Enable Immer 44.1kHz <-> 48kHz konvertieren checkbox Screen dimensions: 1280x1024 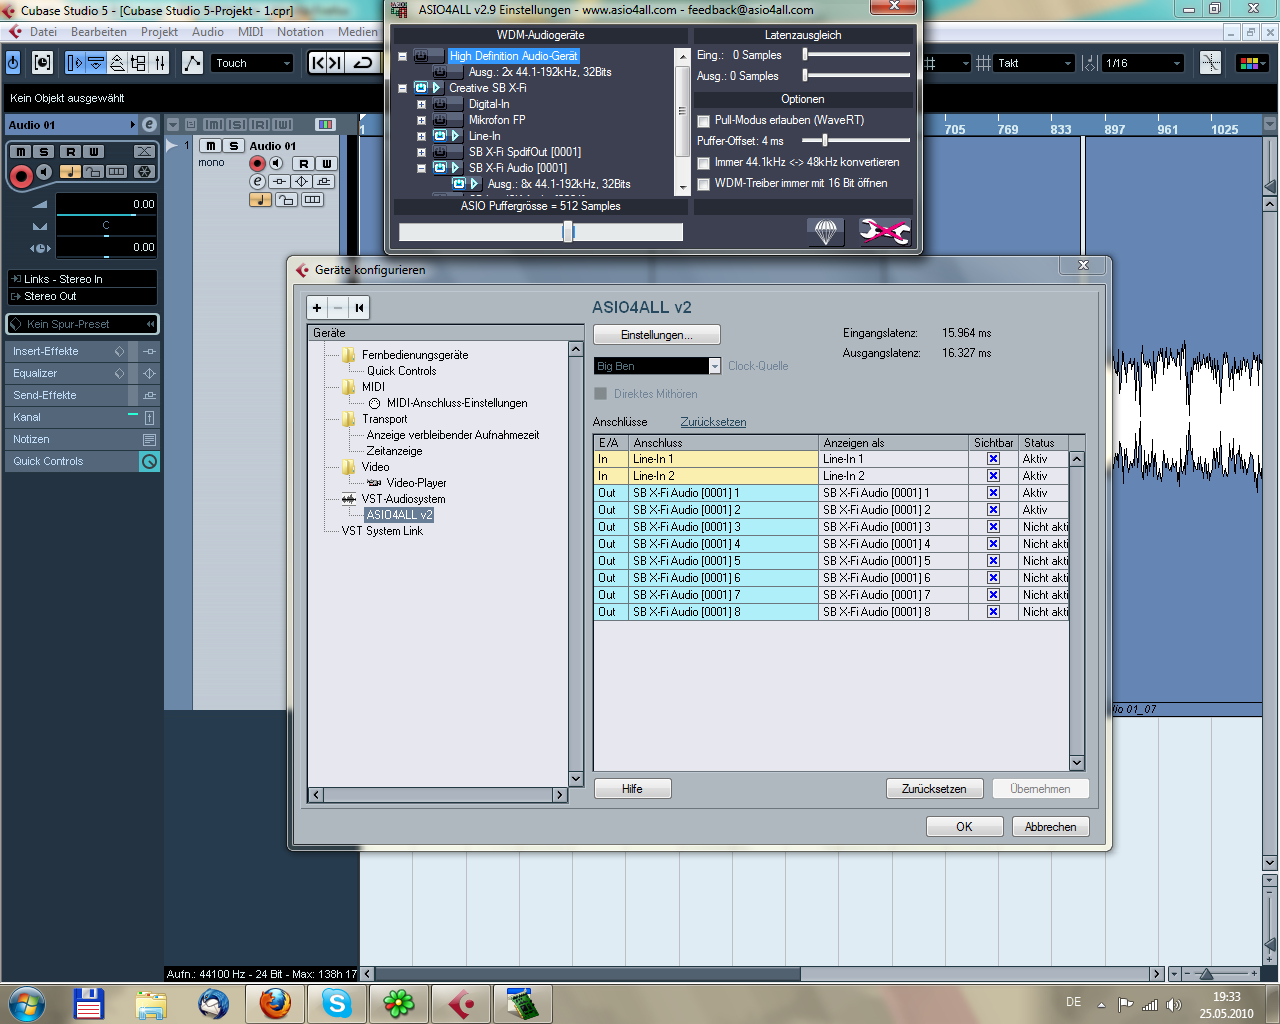[x=703, y=162]
